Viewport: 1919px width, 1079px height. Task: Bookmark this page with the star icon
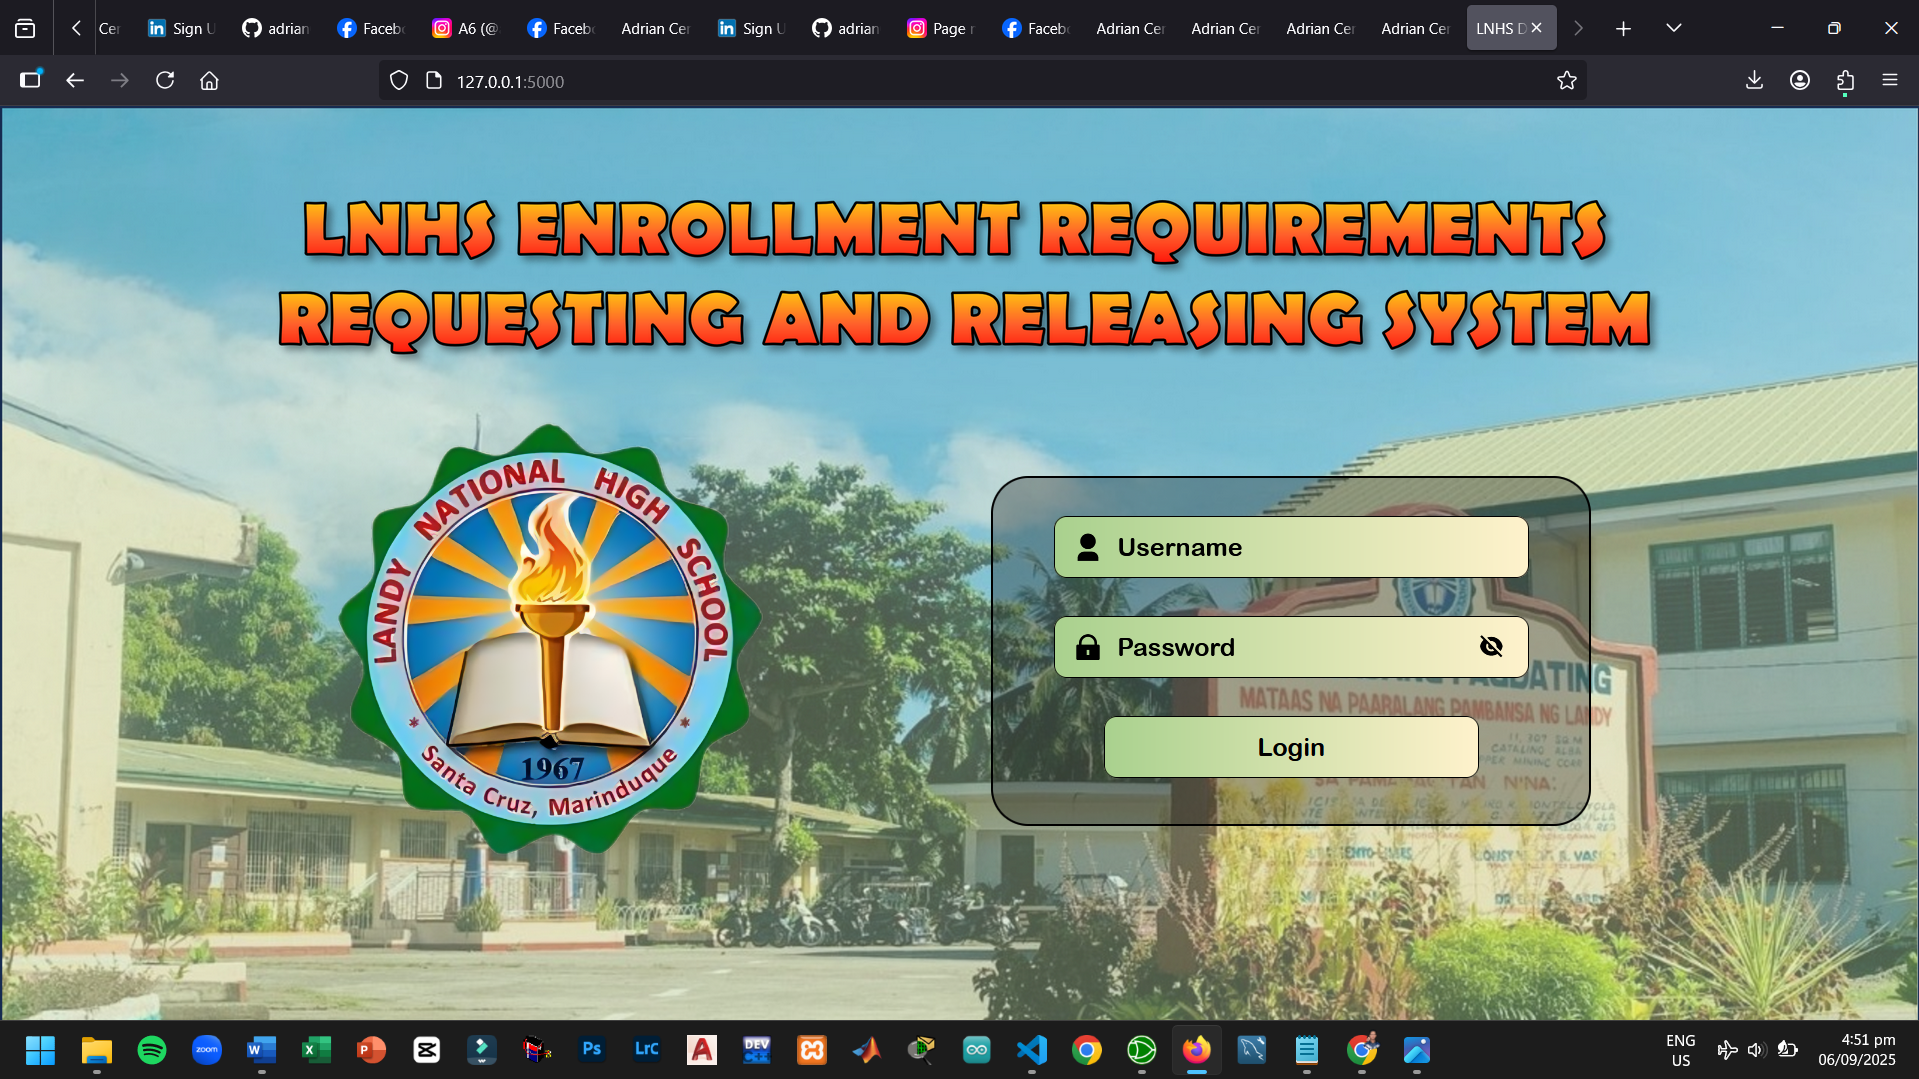[x=1567, y=81]
